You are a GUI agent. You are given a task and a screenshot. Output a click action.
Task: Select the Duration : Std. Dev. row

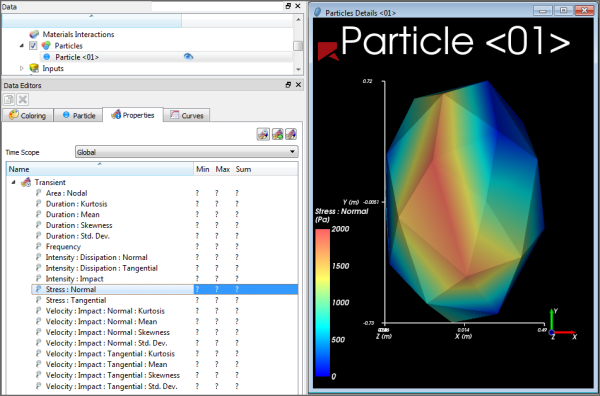pyautogui.click(x=165, y=236)
